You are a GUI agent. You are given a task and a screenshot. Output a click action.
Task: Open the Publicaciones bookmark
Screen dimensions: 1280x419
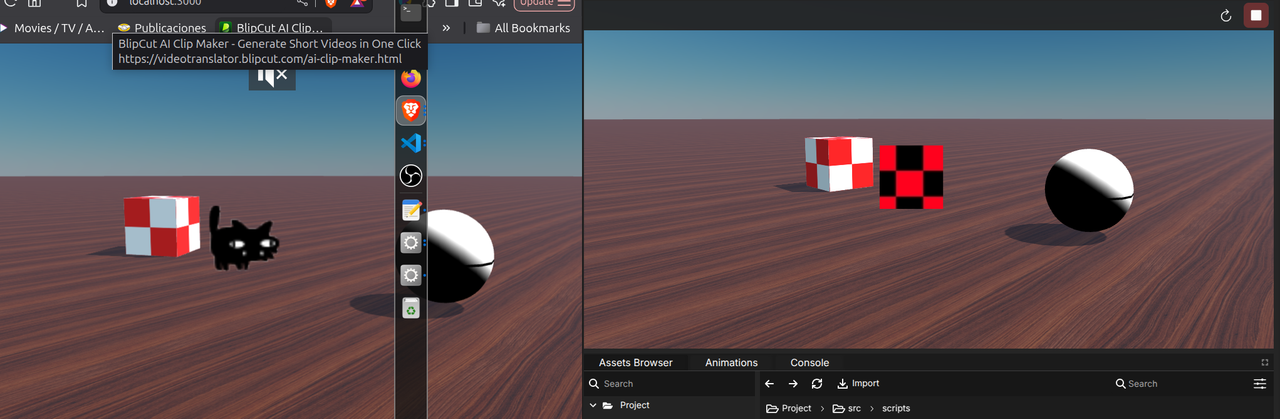pyautogui.click(x=162, y=28)
